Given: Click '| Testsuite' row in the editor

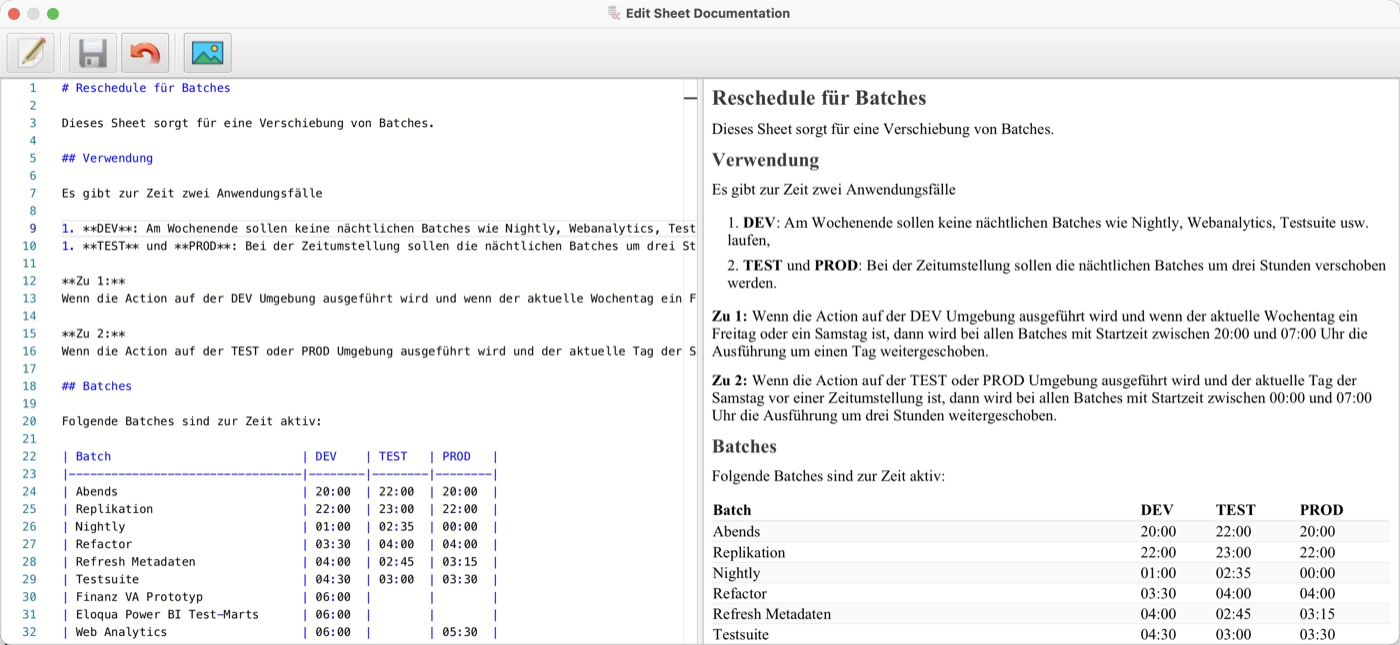Looking at the screenshot, I should [280, 579].
